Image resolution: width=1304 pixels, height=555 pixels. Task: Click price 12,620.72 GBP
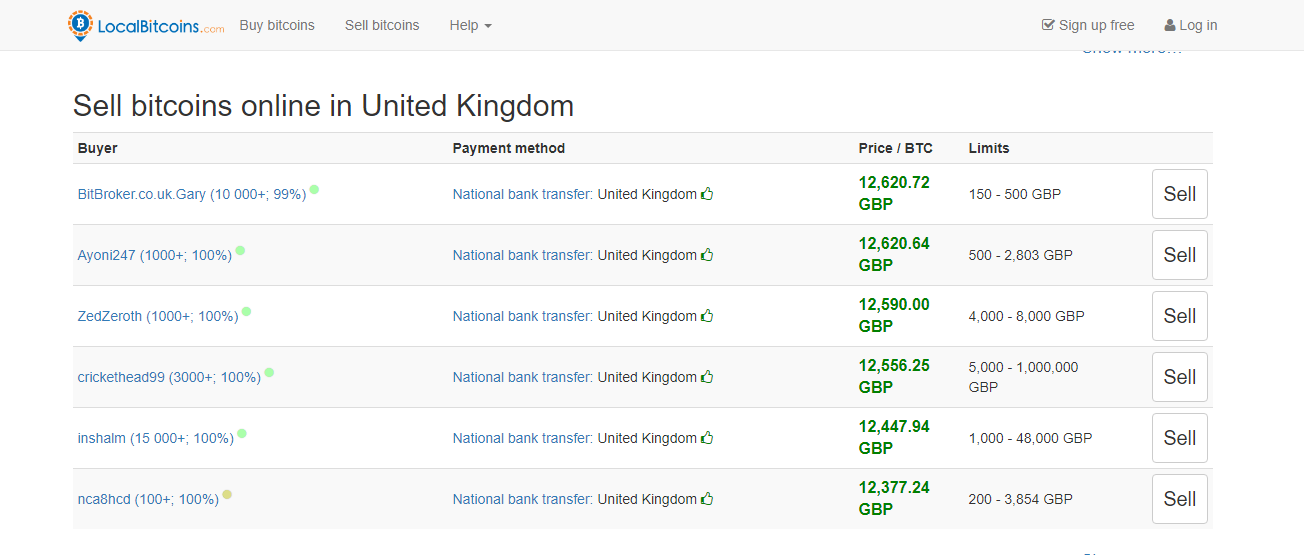coord(894,193)
